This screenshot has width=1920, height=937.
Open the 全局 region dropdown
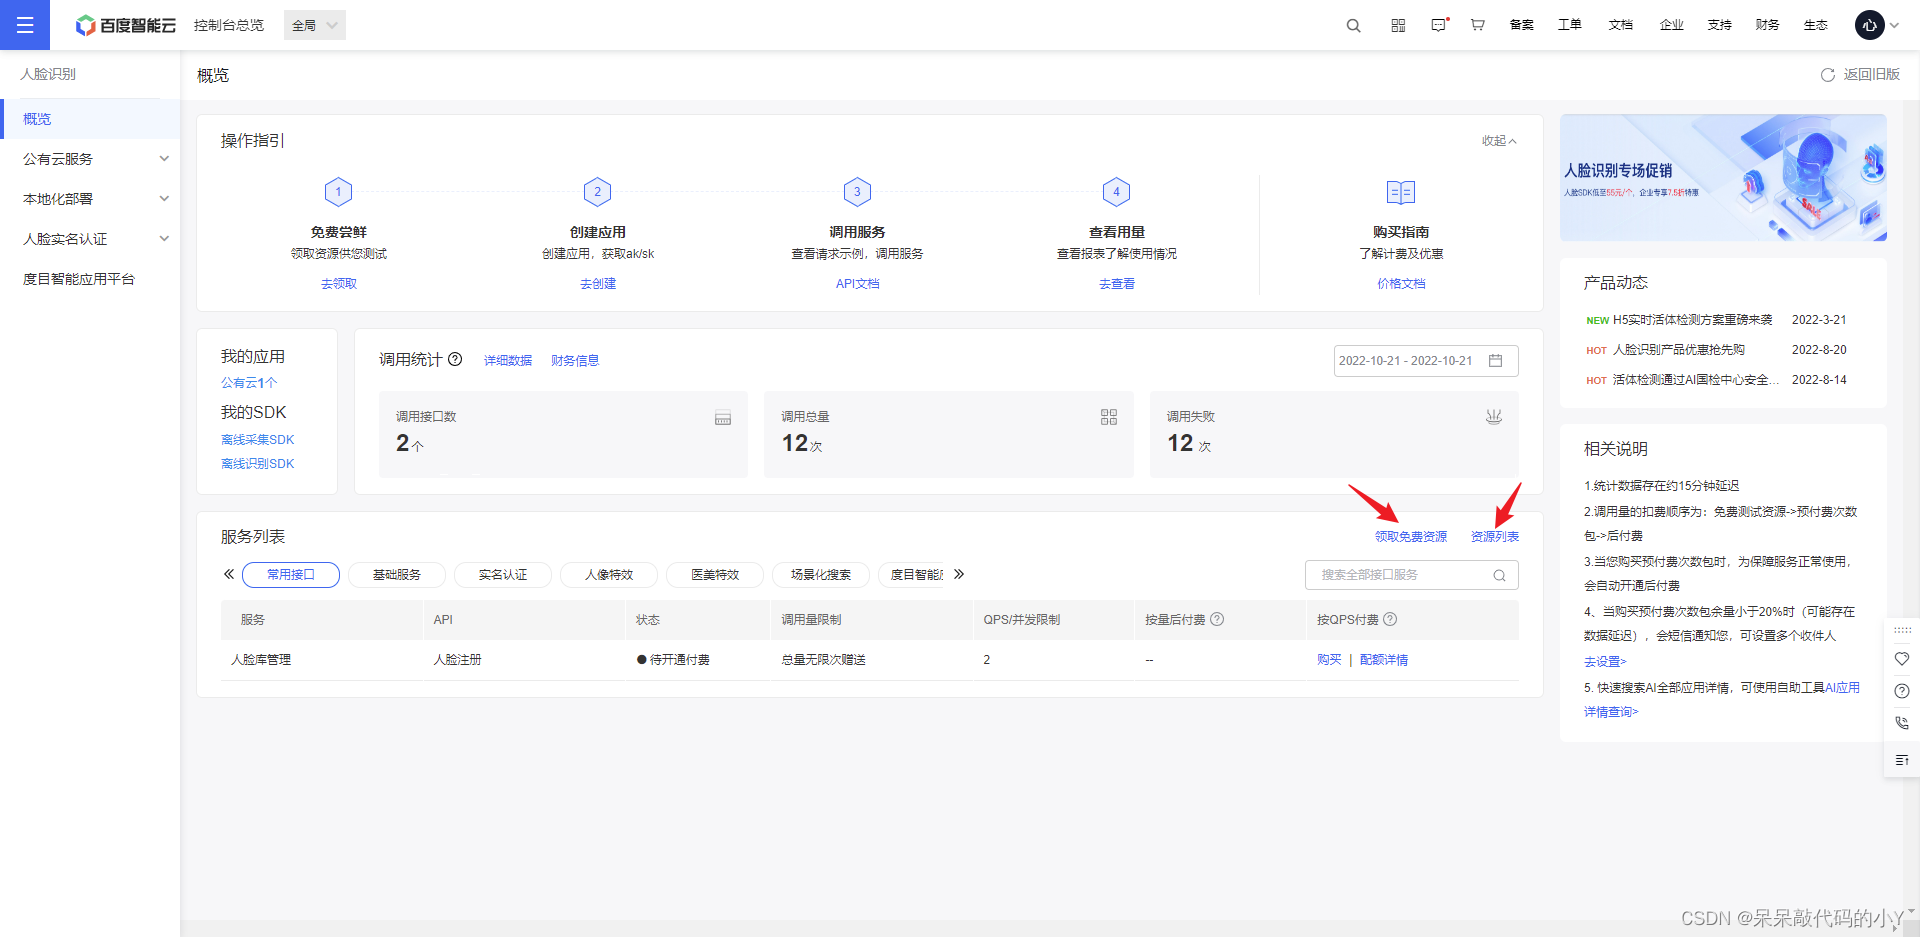coord(315,25)
